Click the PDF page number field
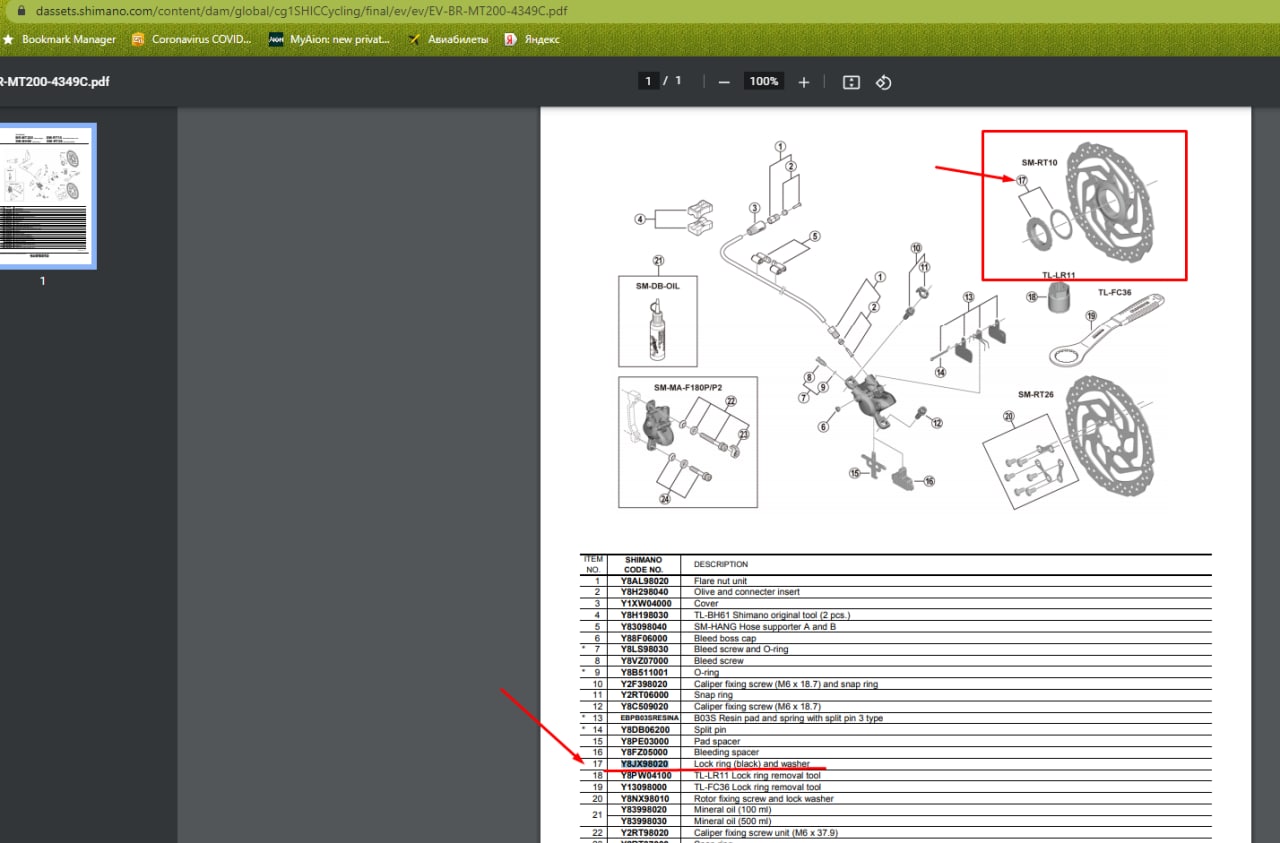The height and width of the screenshot is (843, 1280). point(649,81)
